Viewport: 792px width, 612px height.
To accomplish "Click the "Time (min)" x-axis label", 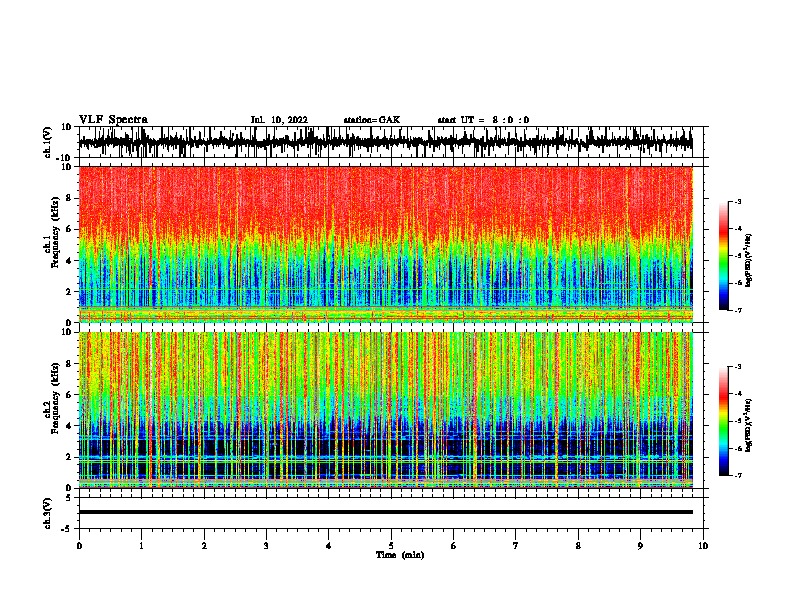I will [x=400, y=555].
